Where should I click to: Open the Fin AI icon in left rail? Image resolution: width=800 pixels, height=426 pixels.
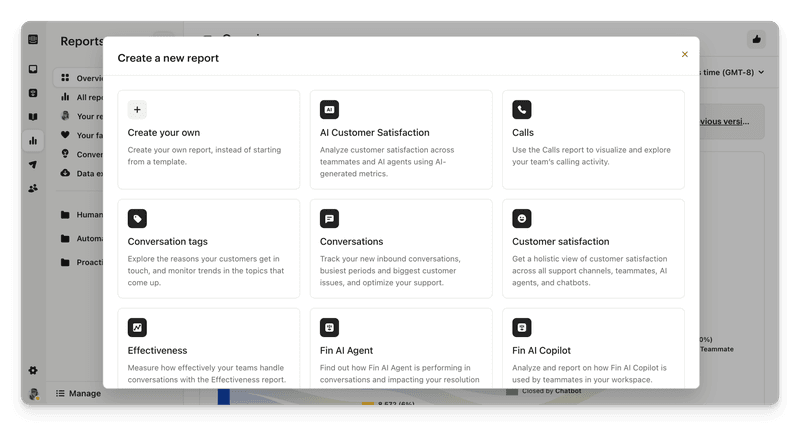(x=33, y=93)
